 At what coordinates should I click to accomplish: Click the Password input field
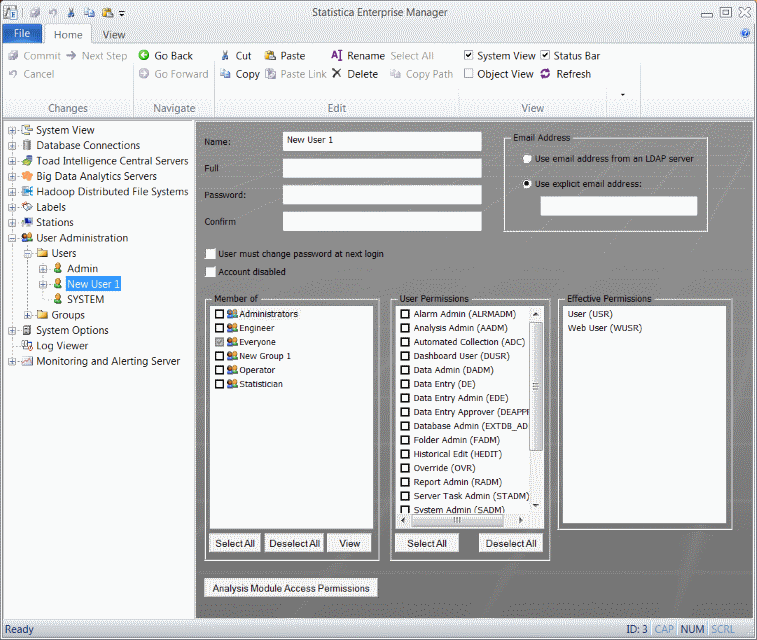tap(382, 195)
